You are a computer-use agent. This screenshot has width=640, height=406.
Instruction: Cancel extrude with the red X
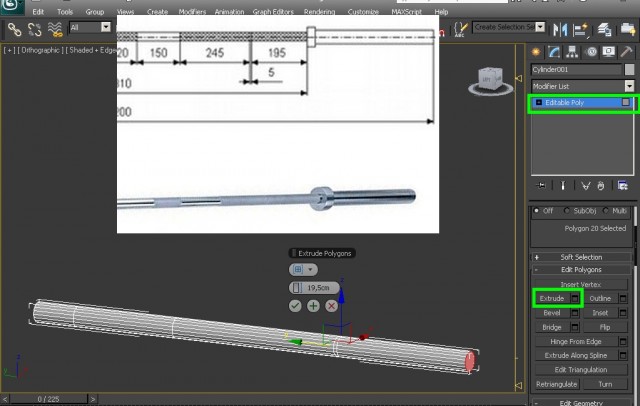point(331,306)
